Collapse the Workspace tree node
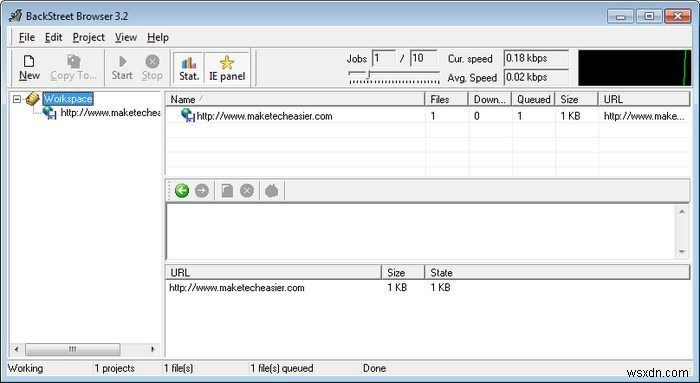This screenshot has width=700, height=383. (x=17, y=99)
